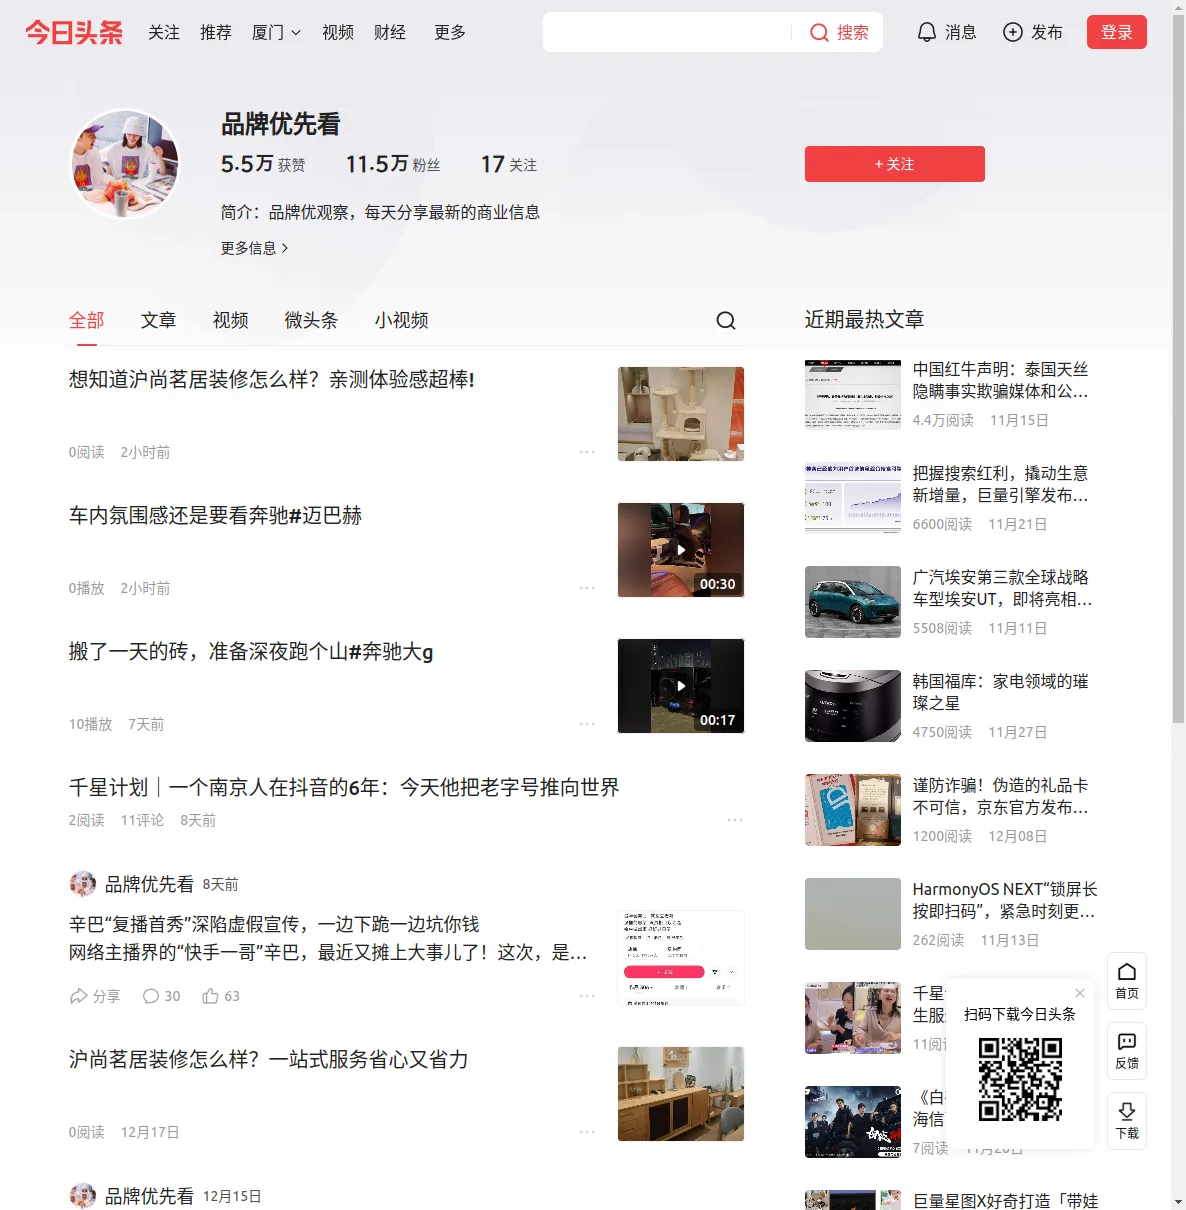The width and height of the screenshot is (1186, 1210).
Task: View the 11.5万 粉丝 followers
Action: (393, 164)
